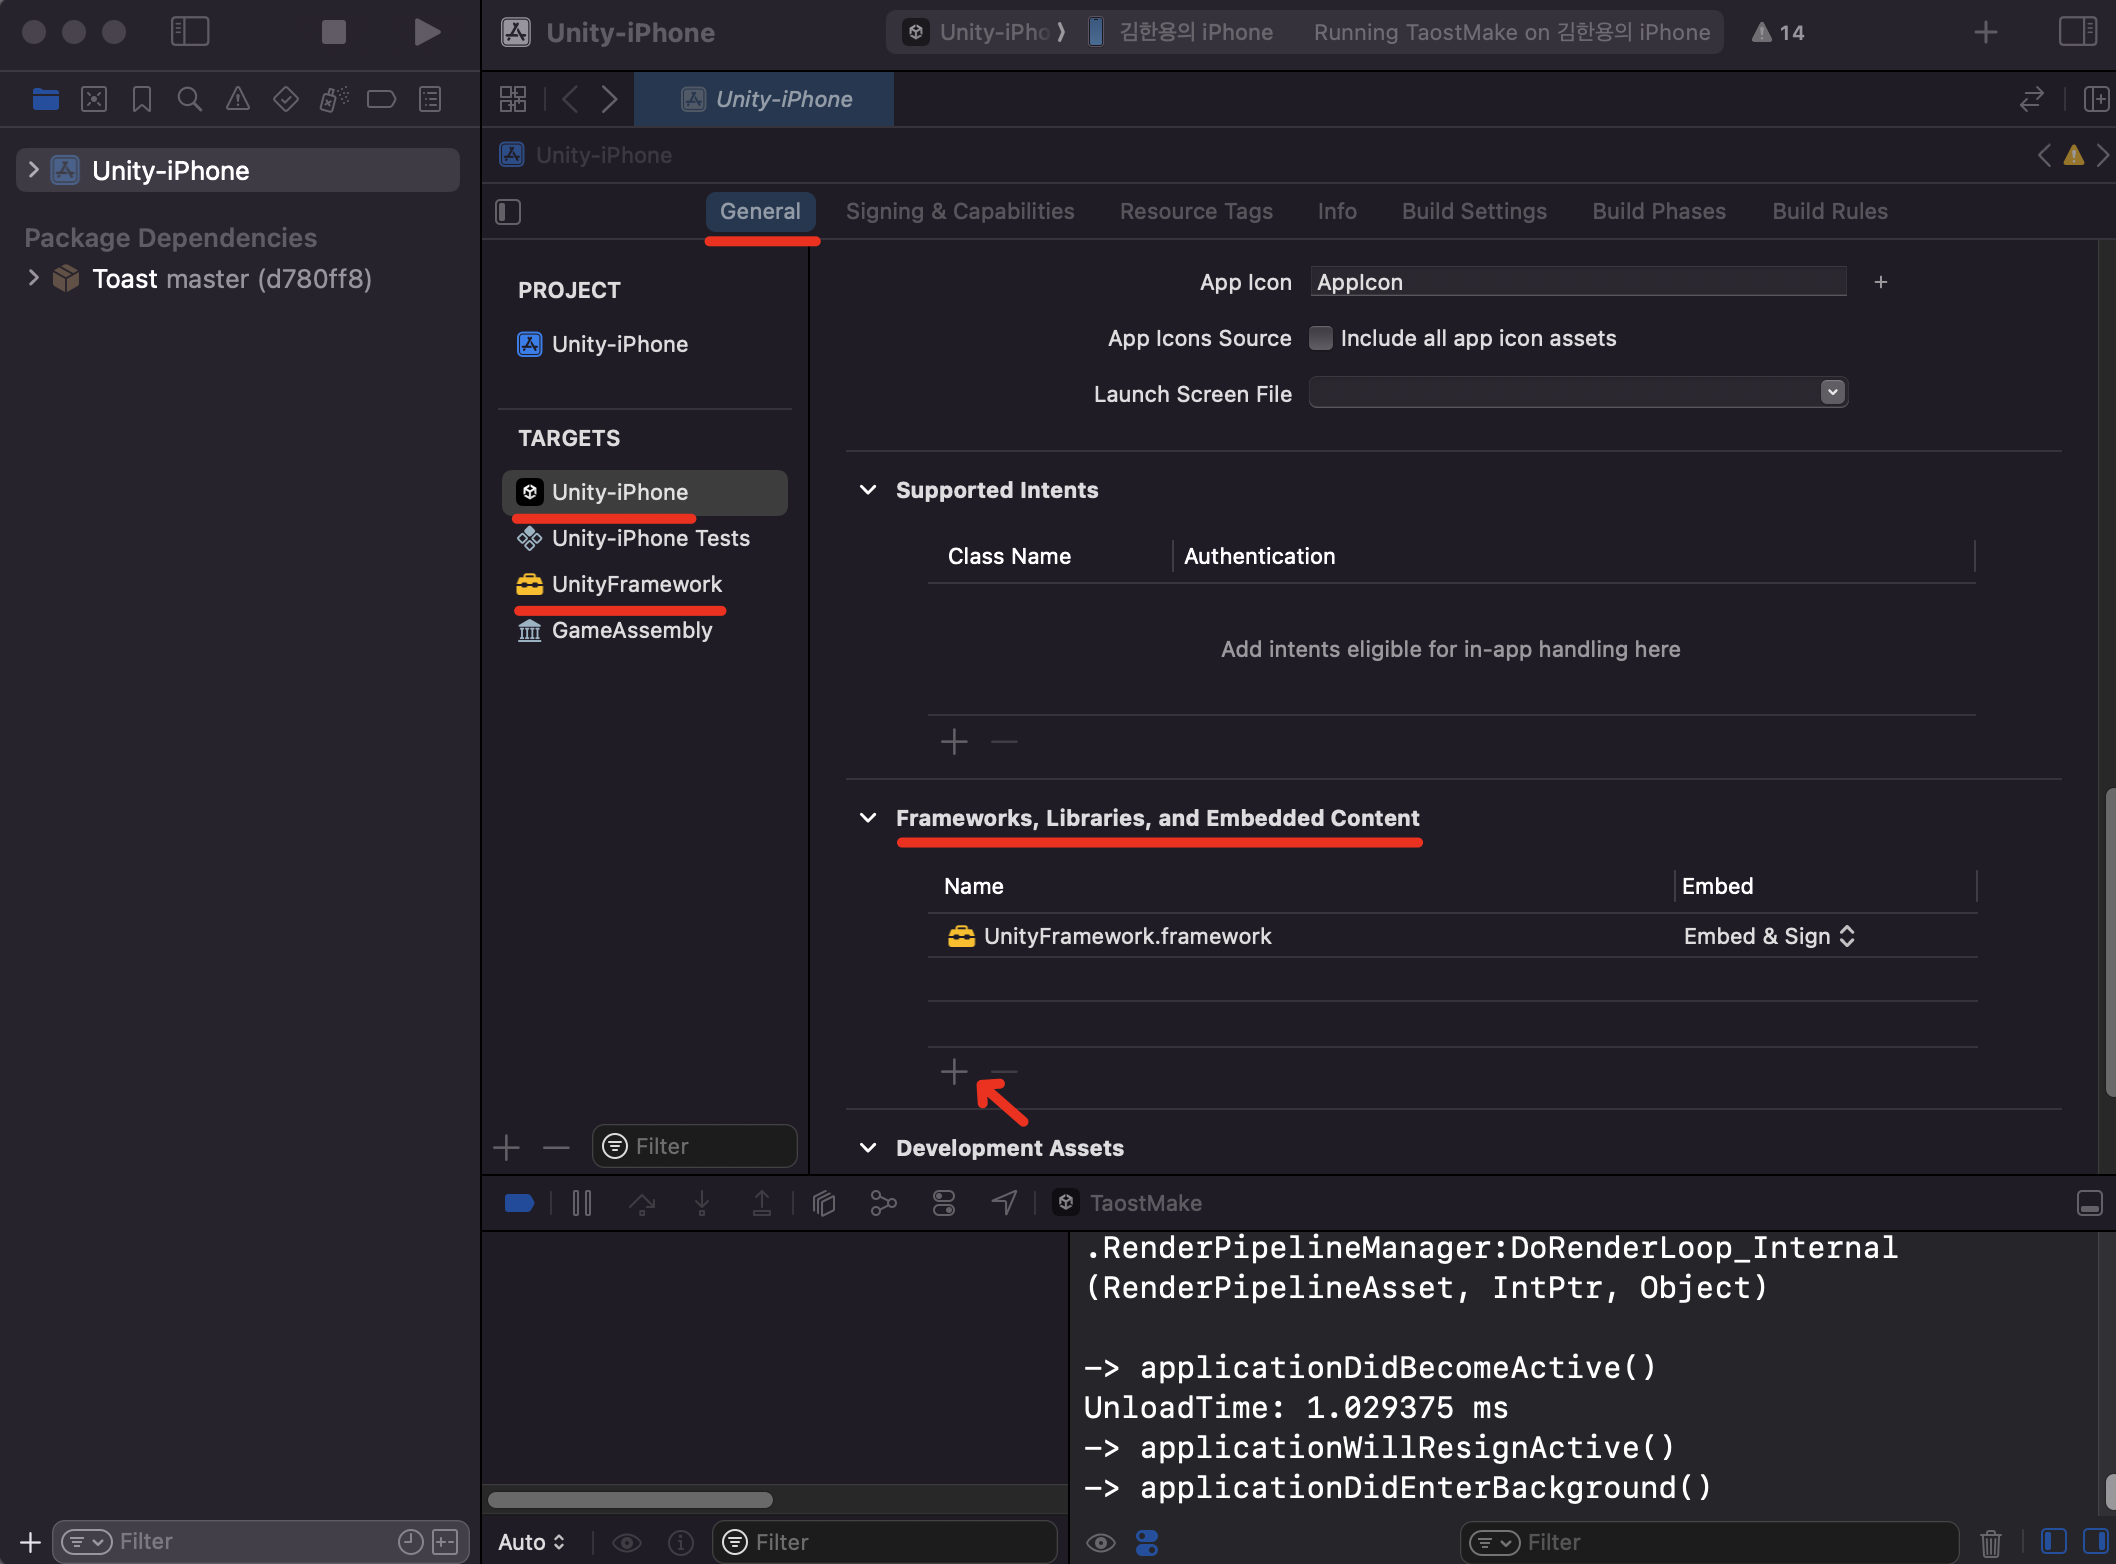
Task: Click the App Icon text field
Action: [1578, 282]
